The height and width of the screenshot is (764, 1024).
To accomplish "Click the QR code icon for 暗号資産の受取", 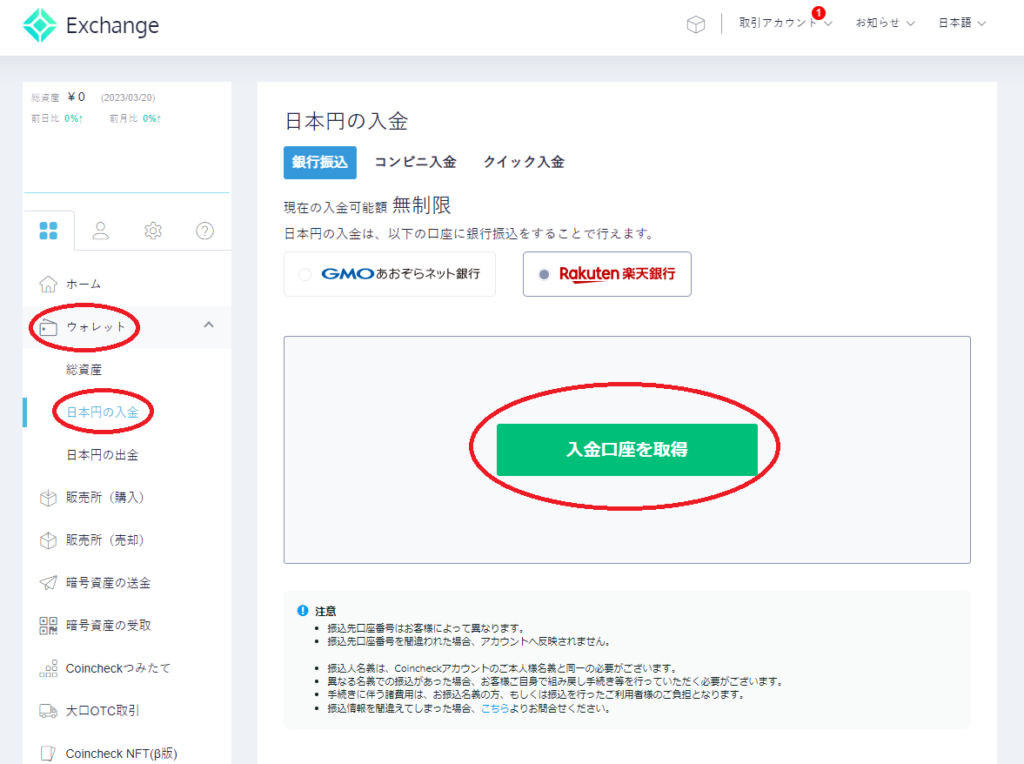I will pos(48,625).
